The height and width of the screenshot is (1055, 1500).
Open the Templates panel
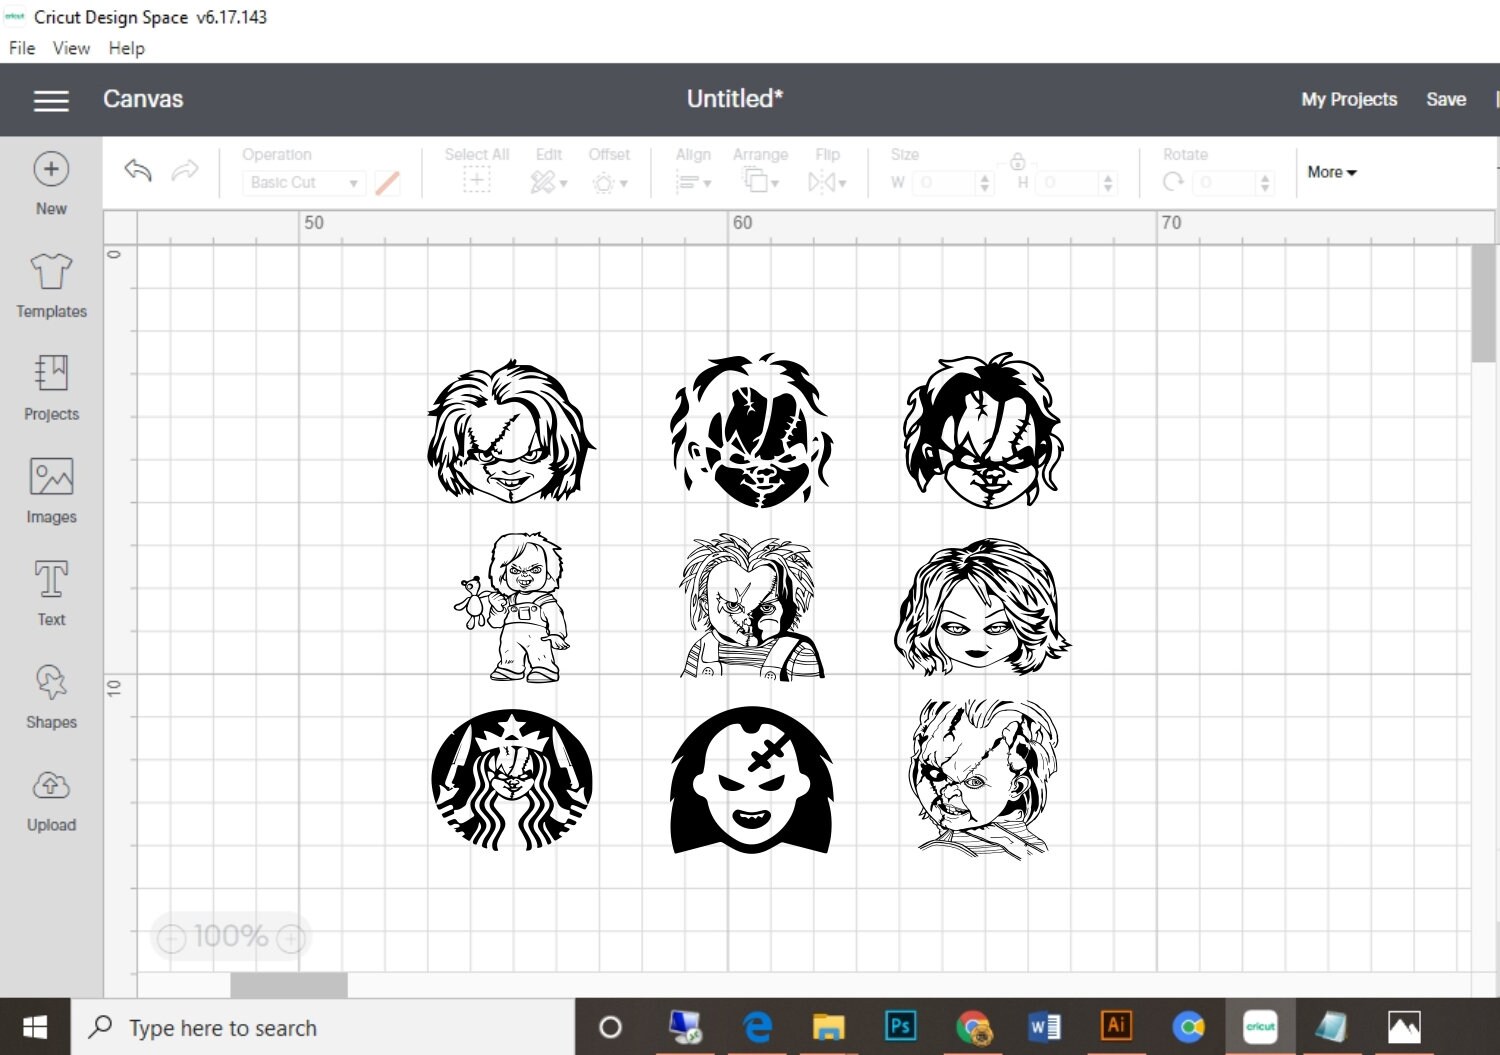(51, 284)
